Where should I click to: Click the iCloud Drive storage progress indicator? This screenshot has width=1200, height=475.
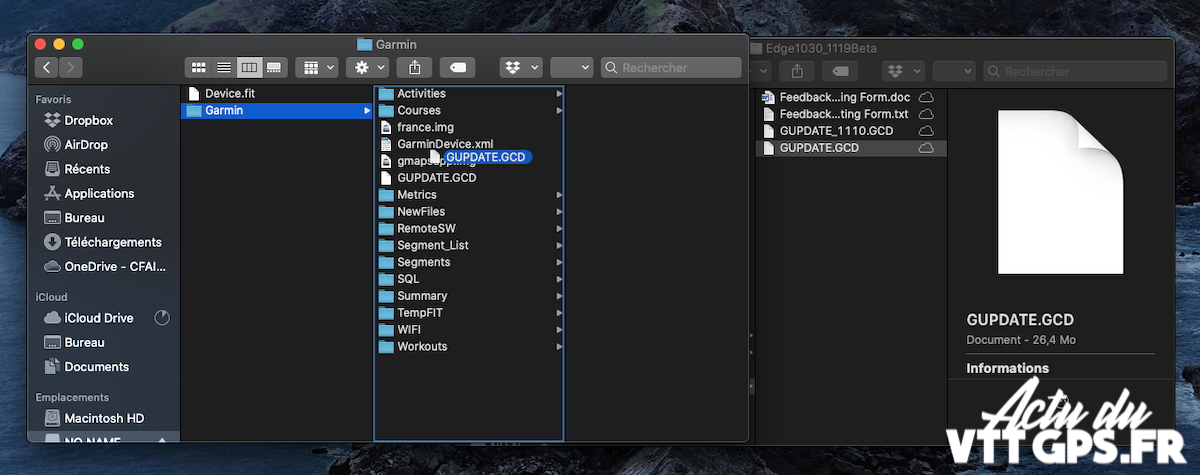(162, 318)
